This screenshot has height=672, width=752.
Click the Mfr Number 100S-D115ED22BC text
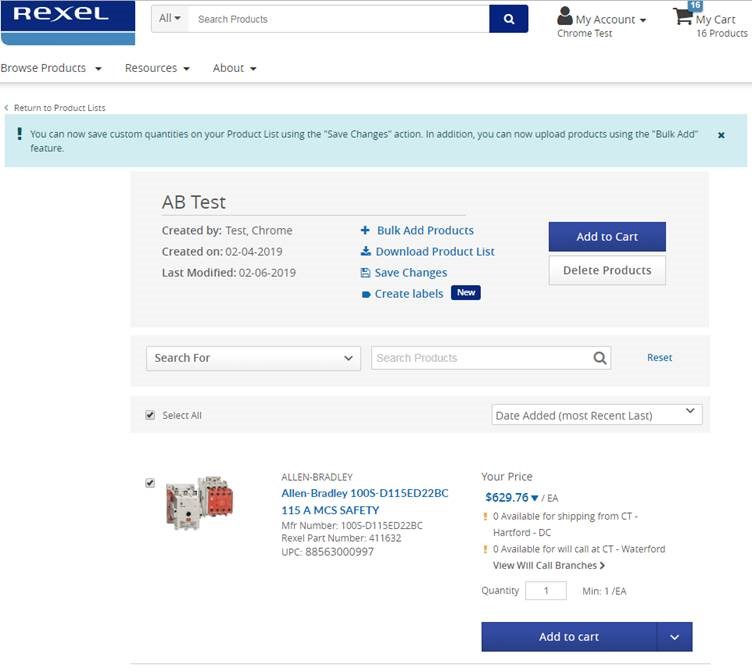[352, 525]
